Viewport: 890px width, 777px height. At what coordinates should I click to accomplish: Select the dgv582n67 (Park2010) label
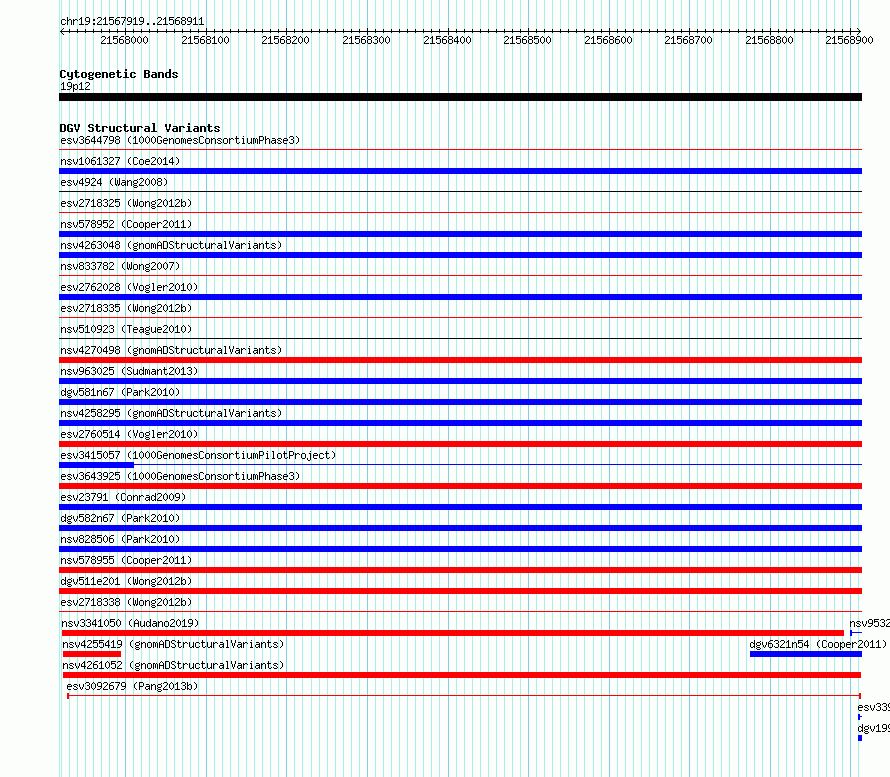click(x=120, y=518)
